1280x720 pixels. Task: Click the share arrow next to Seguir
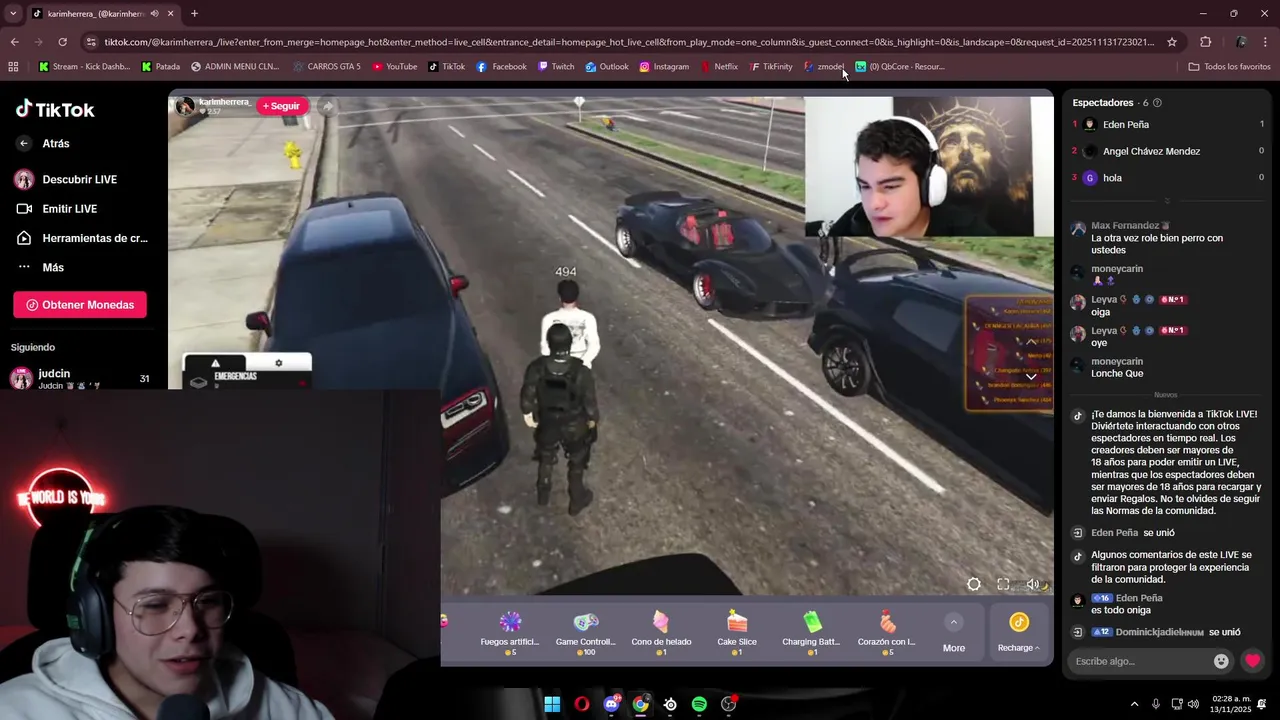tap(327, 106)
